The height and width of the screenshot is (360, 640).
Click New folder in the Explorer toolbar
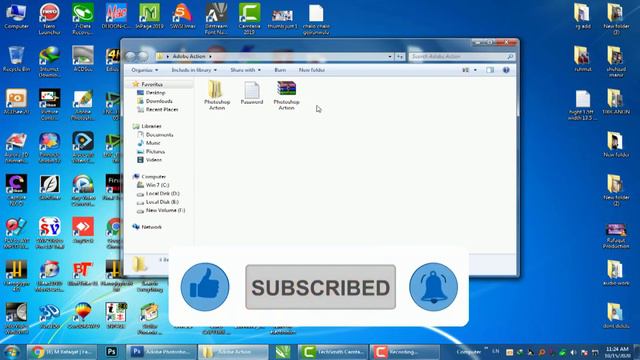[x=312, y=70]
